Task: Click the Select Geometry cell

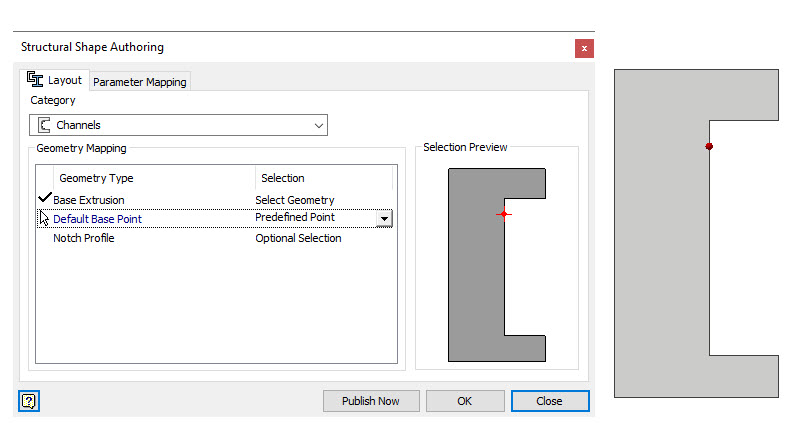Action: pos(295,200)
